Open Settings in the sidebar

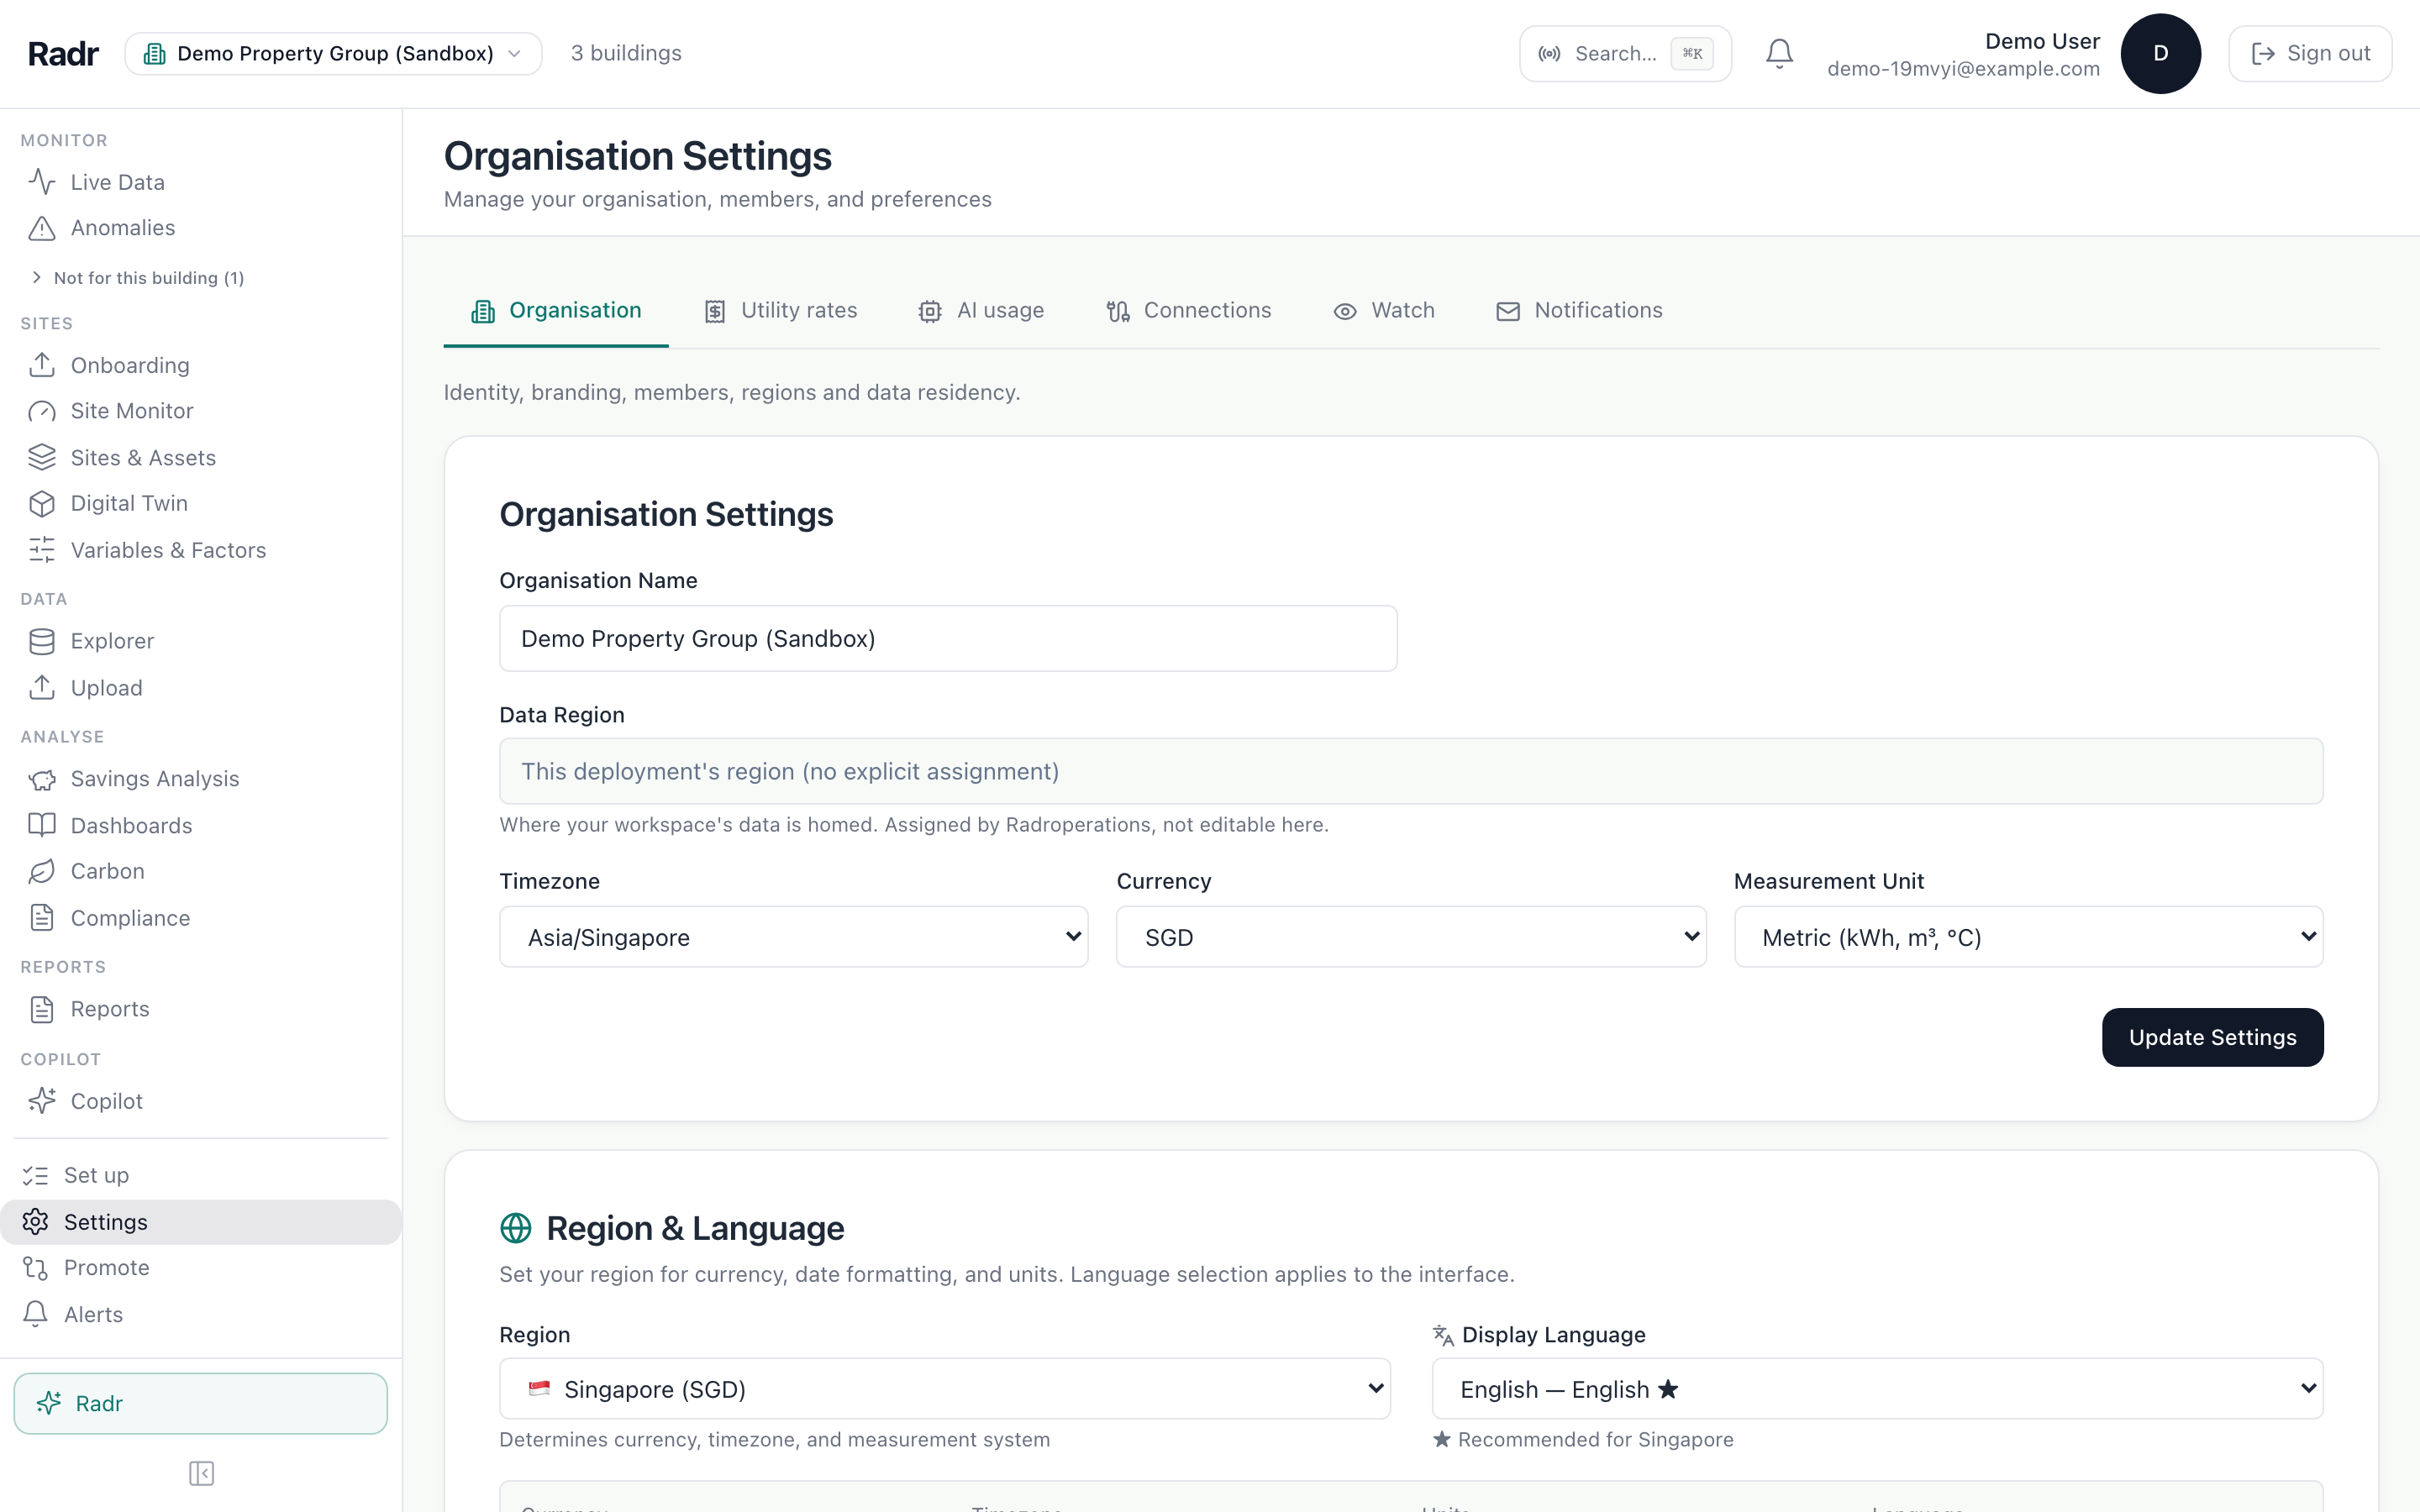[x=200, y=1222]
